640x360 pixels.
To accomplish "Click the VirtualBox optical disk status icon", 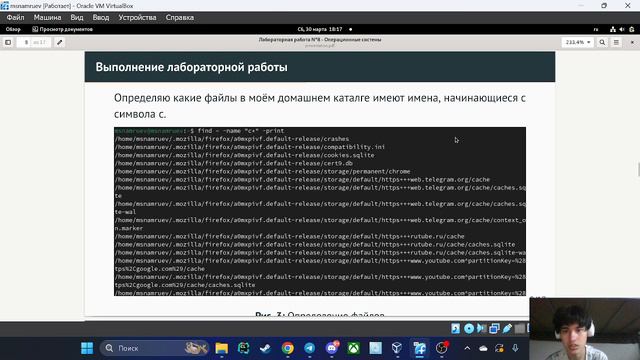I will tap(469, 328).
